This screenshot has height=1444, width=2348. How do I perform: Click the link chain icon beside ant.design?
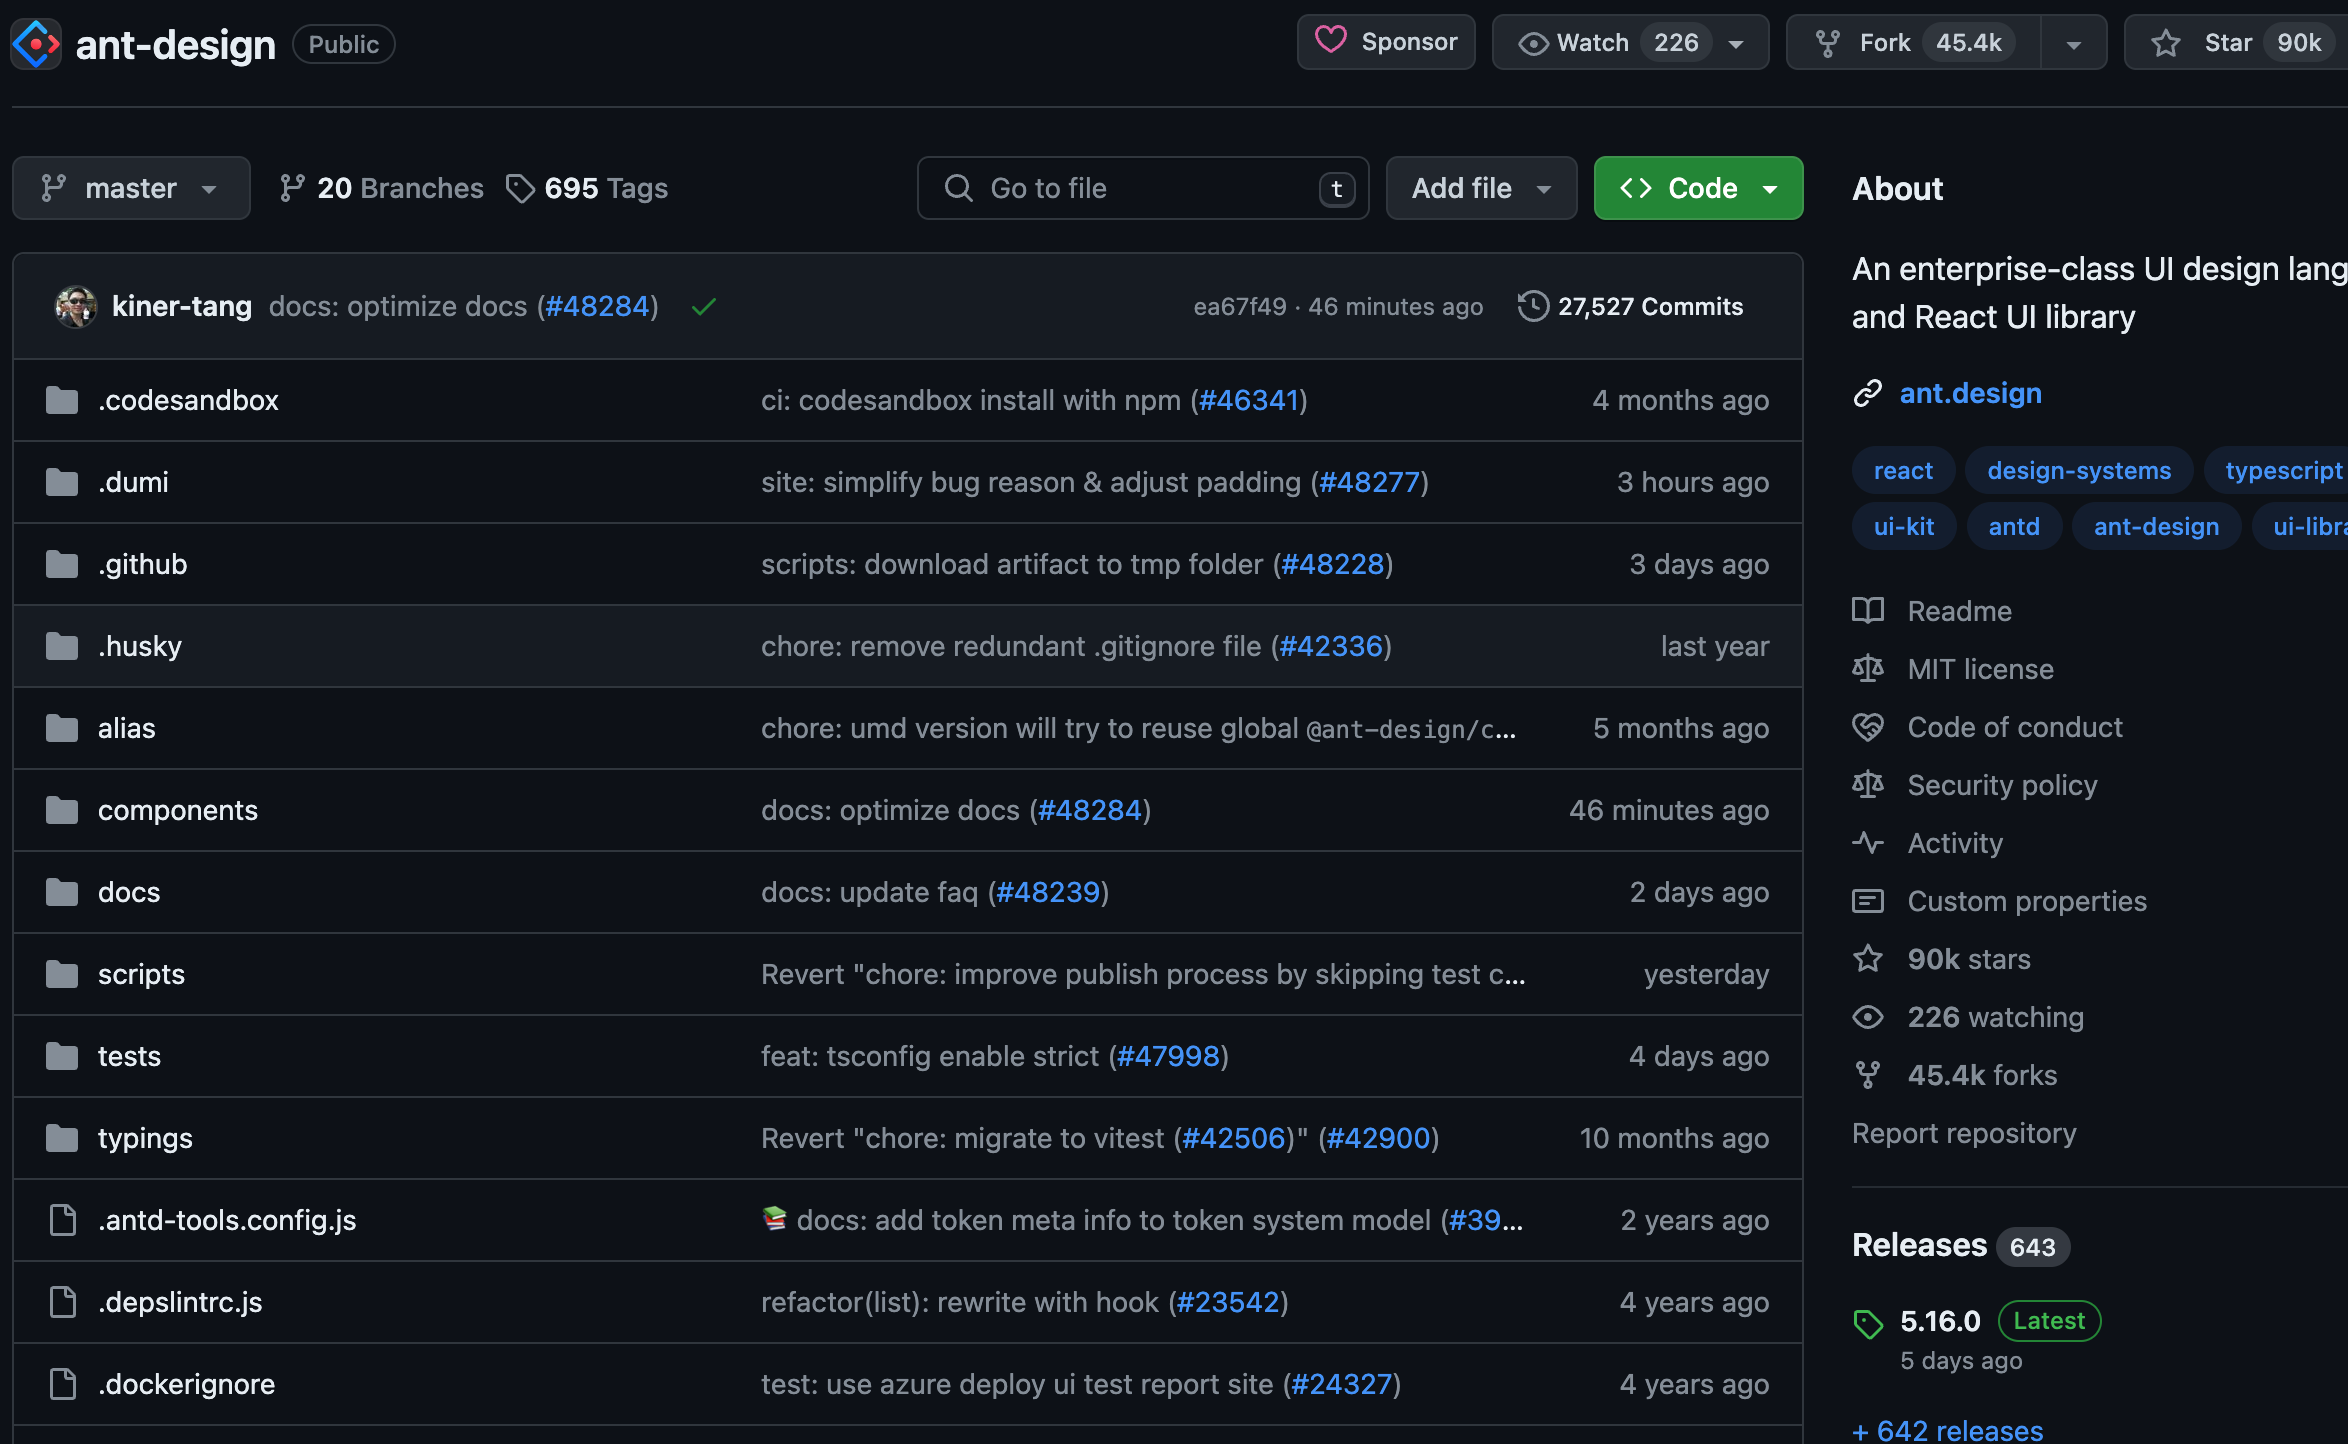point(1867,393)
